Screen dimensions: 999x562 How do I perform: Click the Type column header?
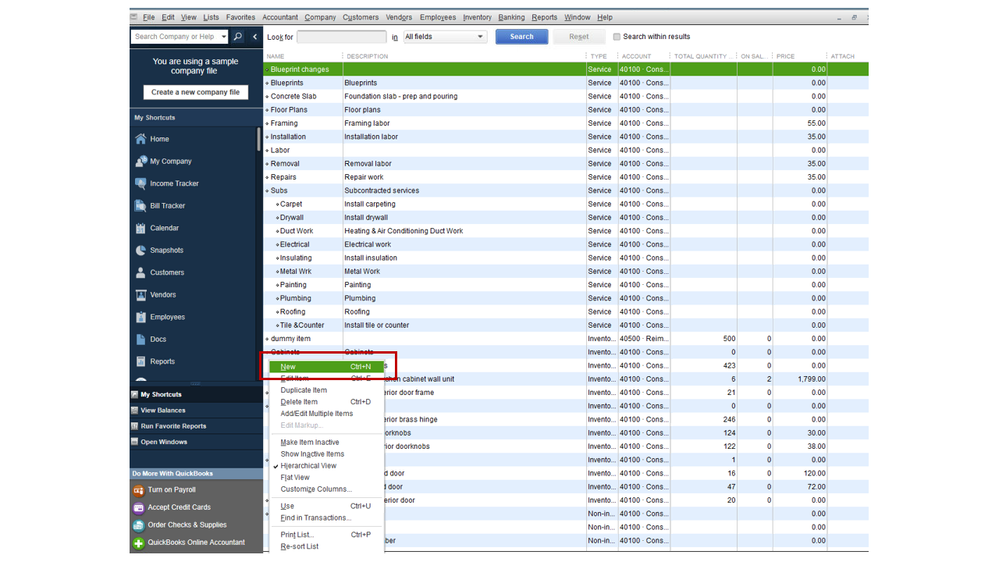598,56
